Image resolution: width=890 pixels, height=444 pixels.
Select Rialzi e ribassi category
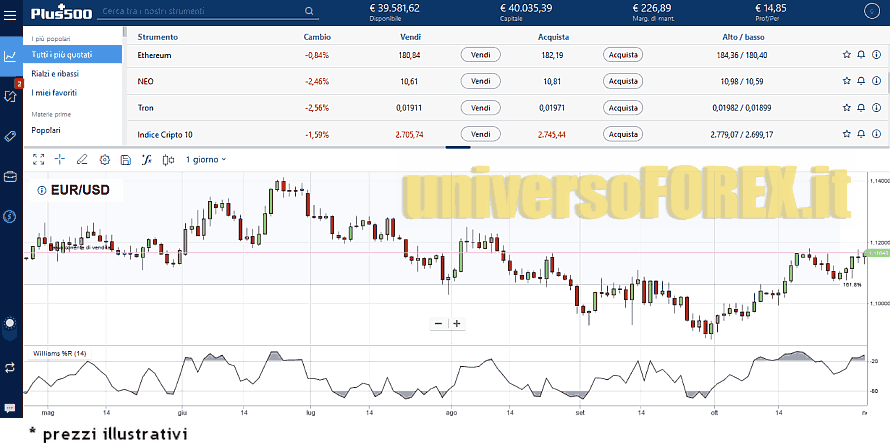tap(55, 74)
